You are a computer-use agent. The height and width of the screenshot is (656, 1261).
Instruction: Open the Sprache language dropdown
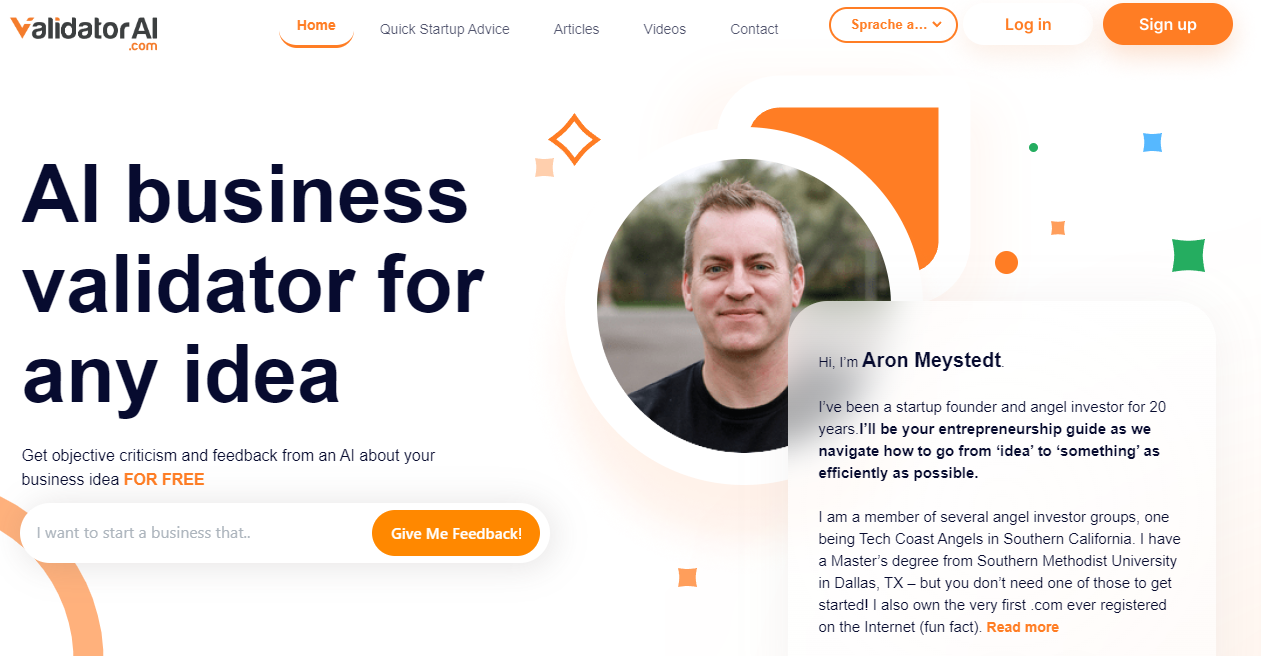[893, 25]
